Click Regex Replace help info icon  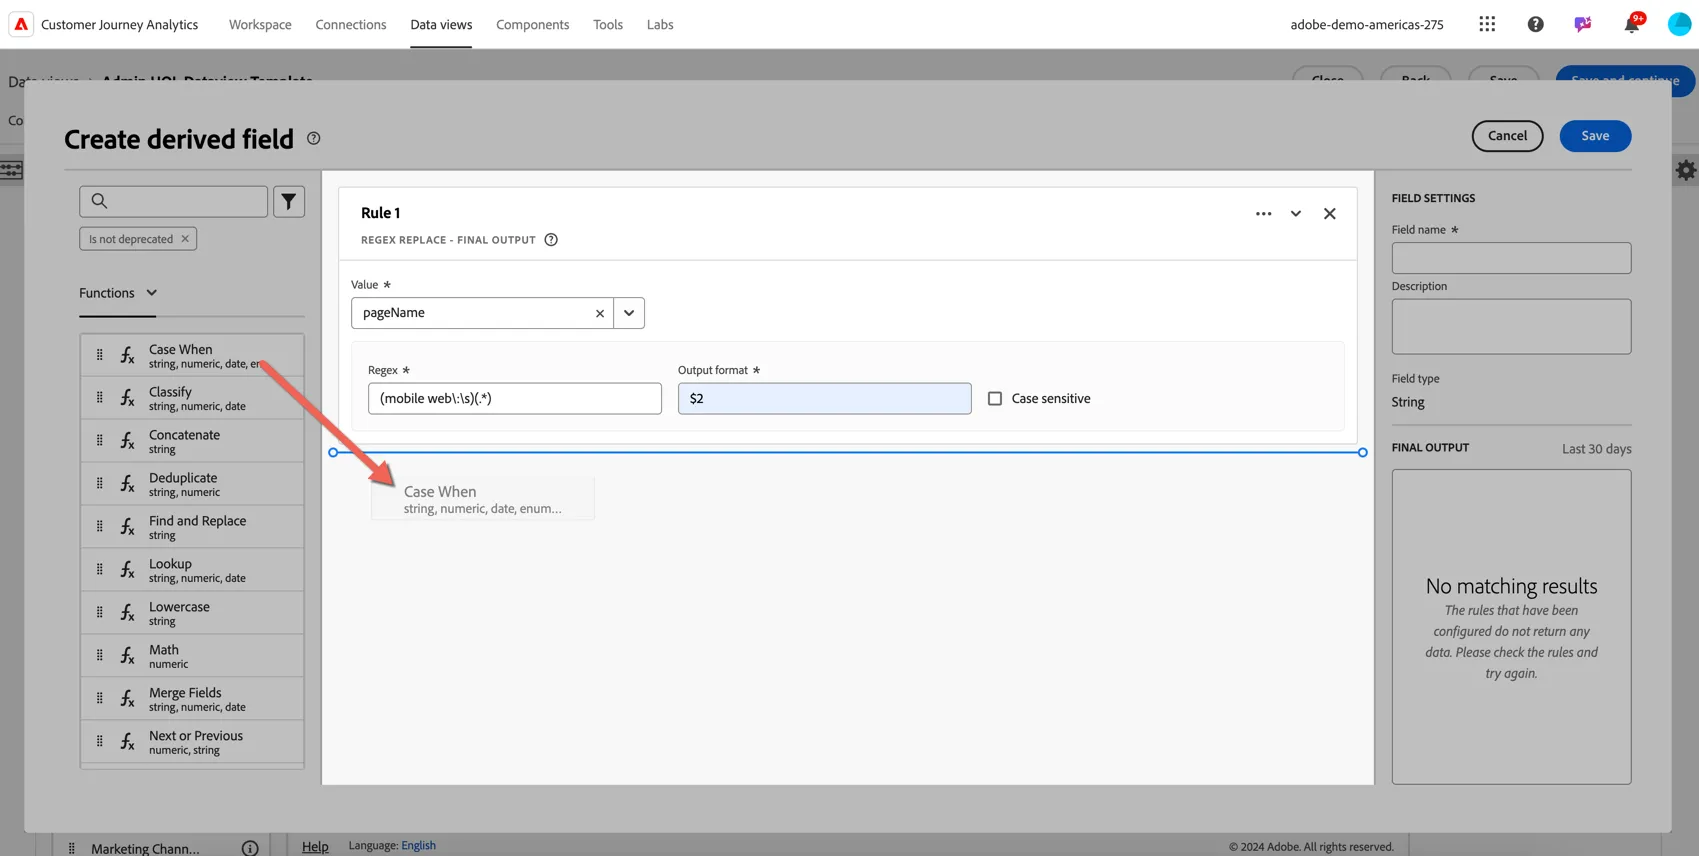551,240
